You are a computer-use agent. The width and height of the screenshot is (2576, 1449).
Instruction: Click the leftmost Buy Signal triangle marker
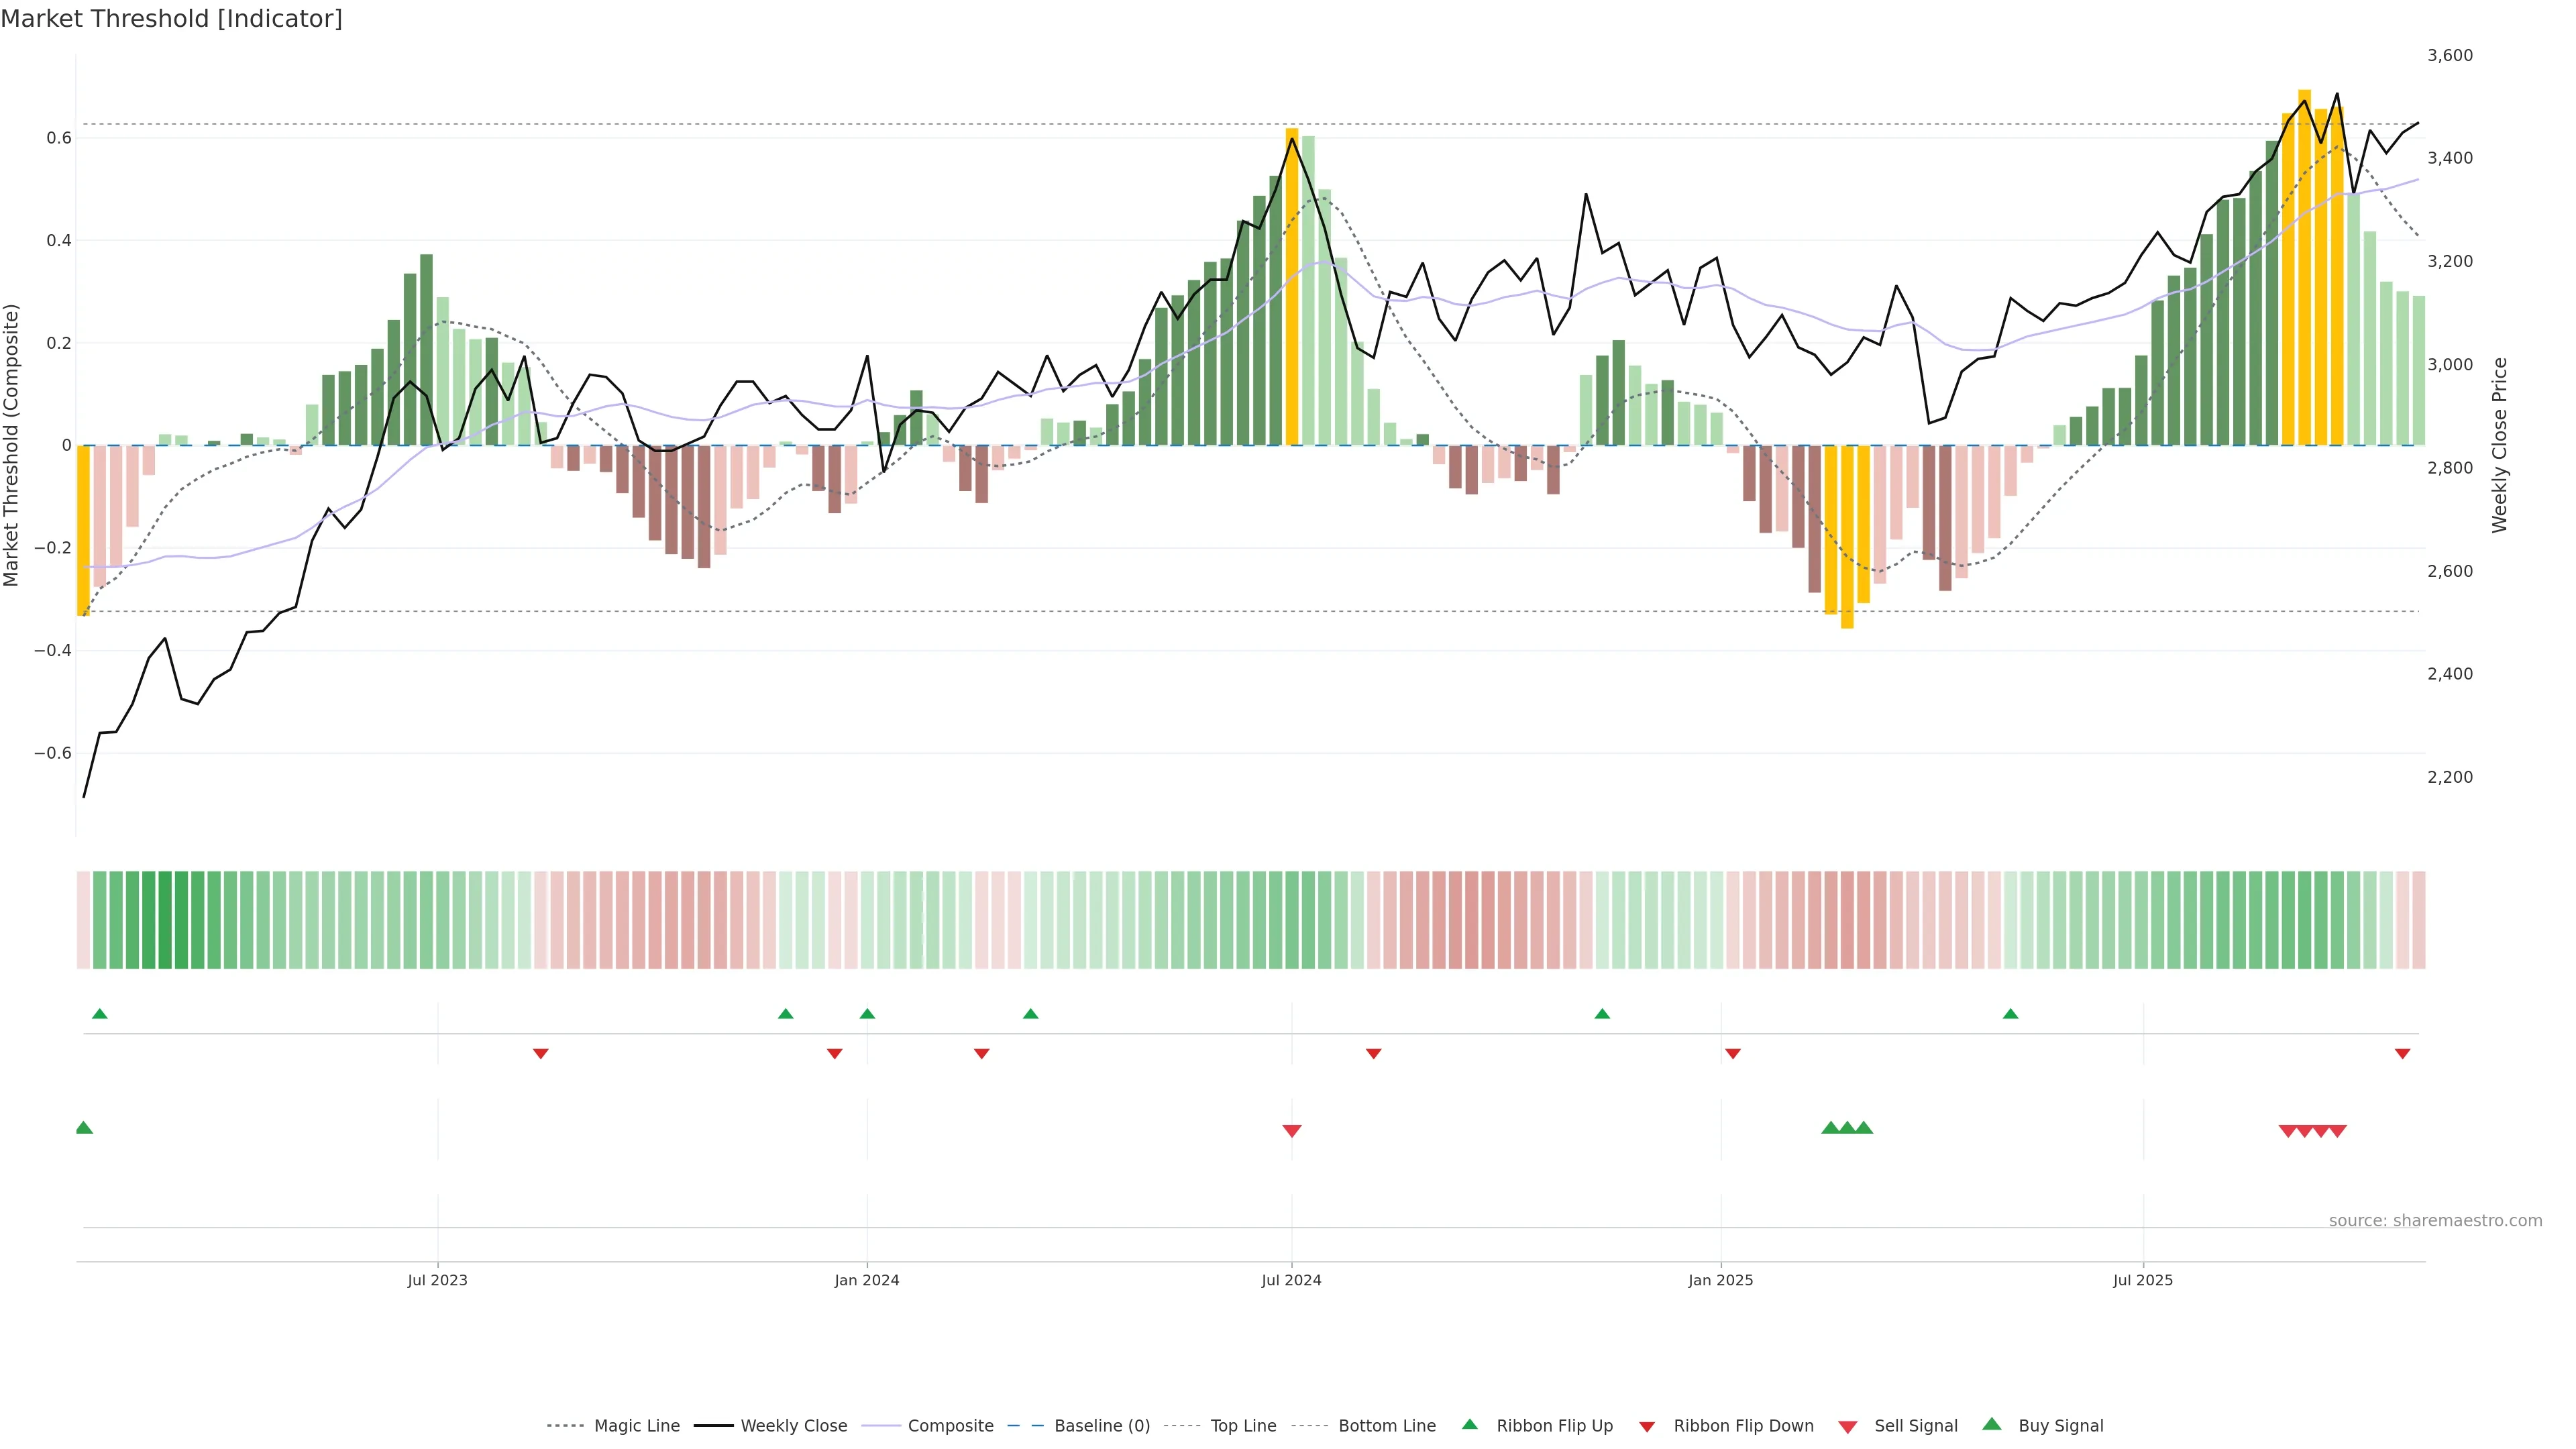(84, 1128)
